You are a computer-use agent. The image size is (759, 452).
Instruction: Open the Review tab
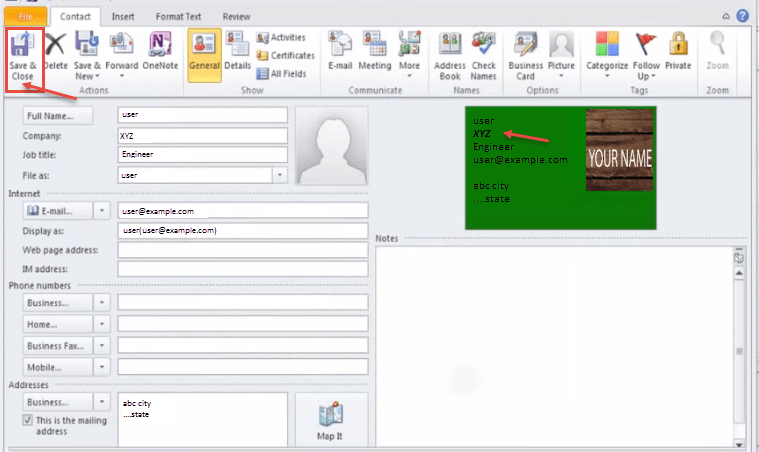click(236, 16)
